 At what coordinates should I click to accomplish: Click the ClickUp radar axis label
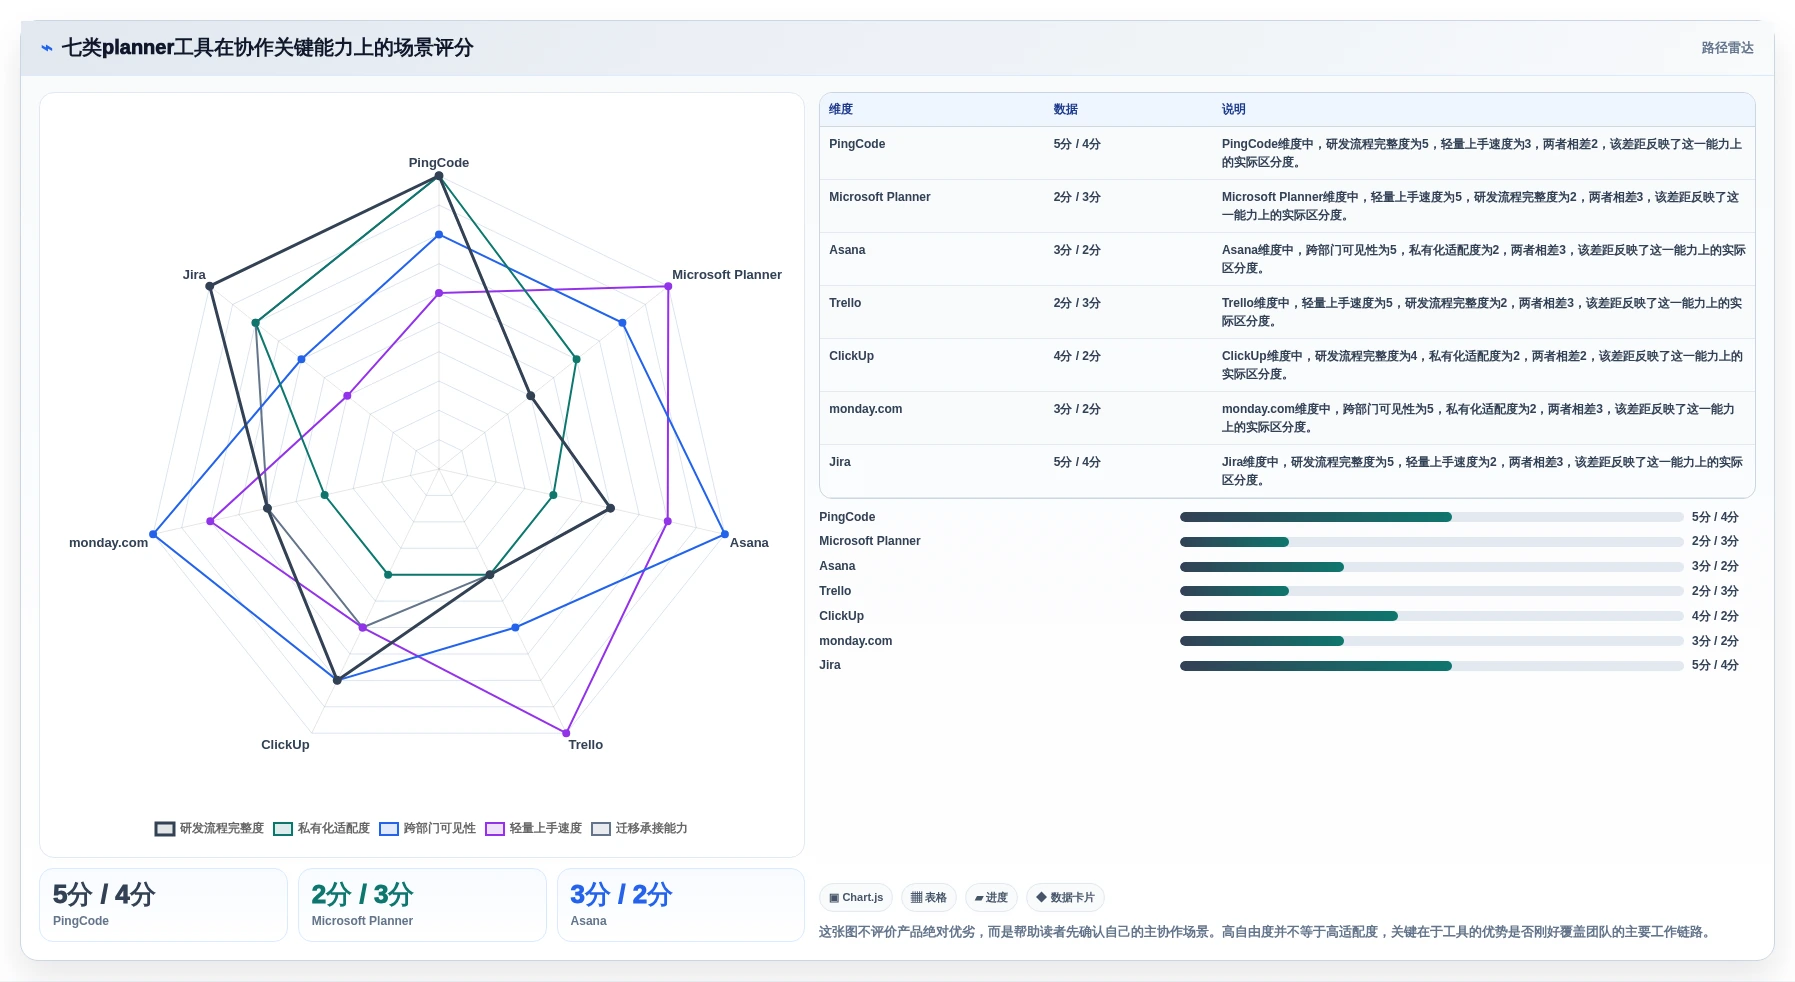click(285, 745)
